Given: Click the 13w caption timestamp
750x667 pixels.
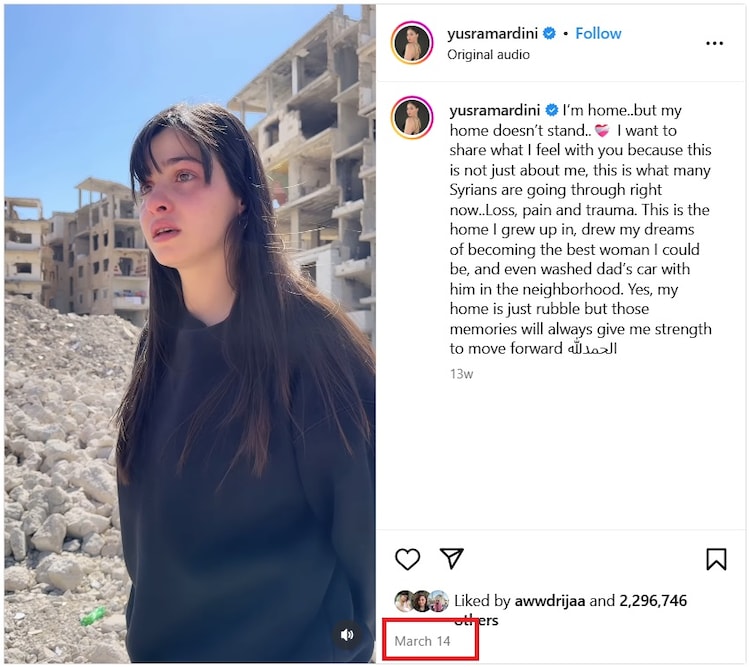Looking at the screenshot, I should click(461, 374).
